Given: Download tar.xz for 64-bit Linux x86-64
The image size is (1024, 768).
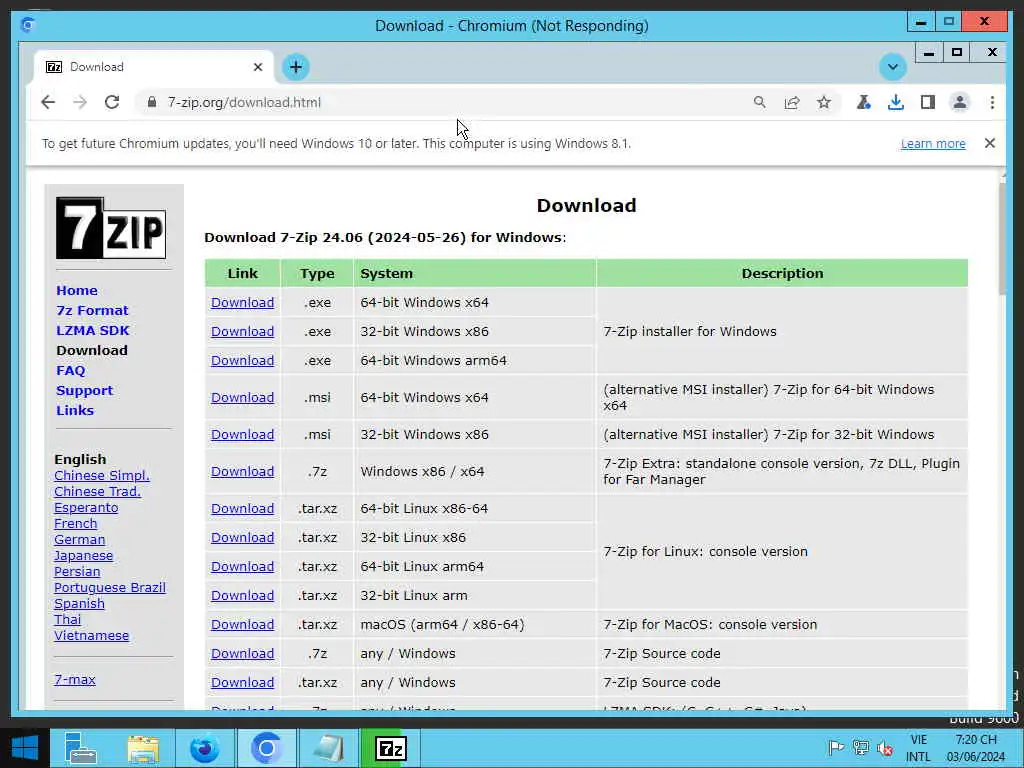Looking at the screenshot, I should pos(242,509).
